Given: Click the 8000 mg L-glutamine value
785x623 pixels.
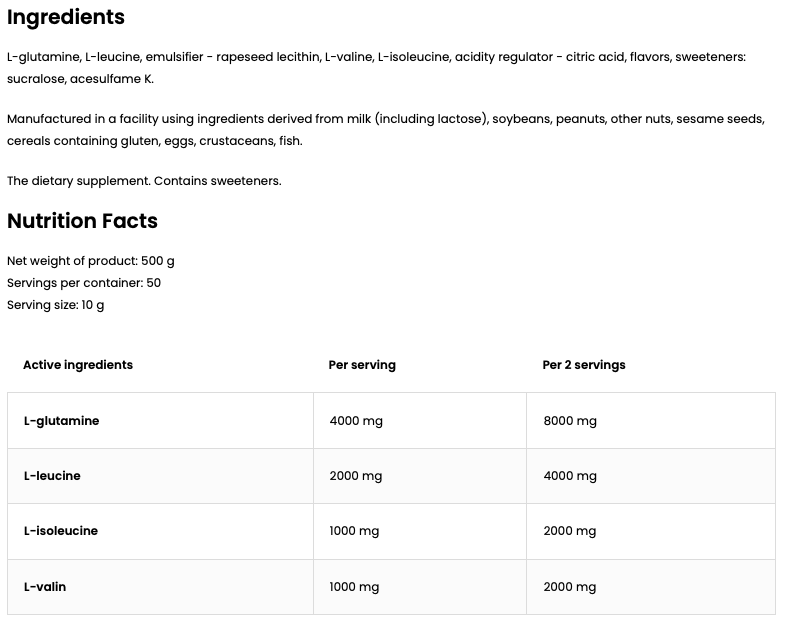Looking at the screenshot, I should [570, 421].
